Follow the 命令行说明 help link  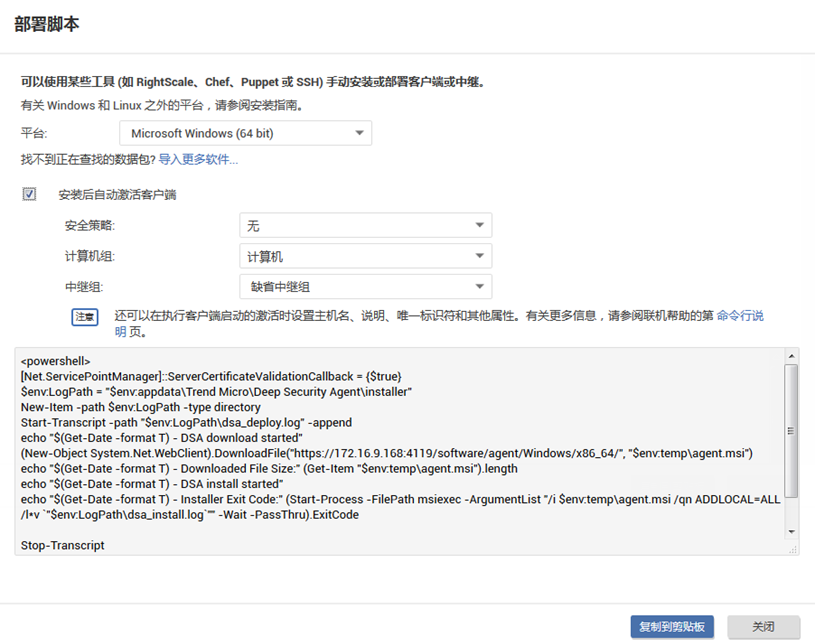740,315
